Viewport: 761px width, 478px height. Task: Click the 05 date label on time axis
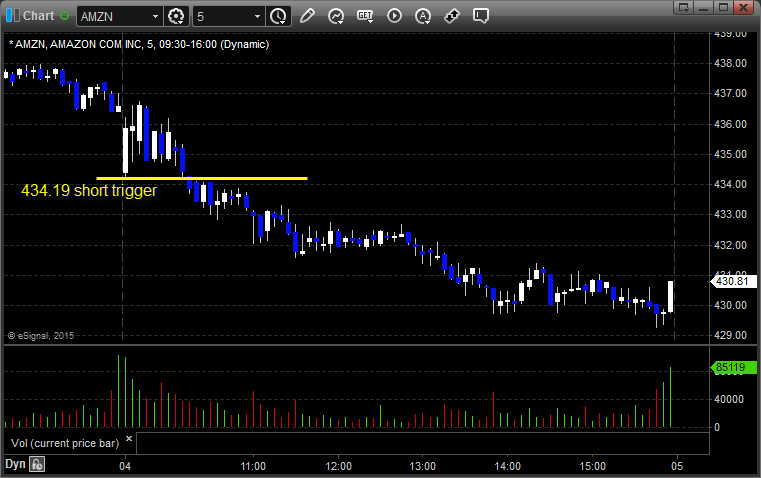coord(677,466)
